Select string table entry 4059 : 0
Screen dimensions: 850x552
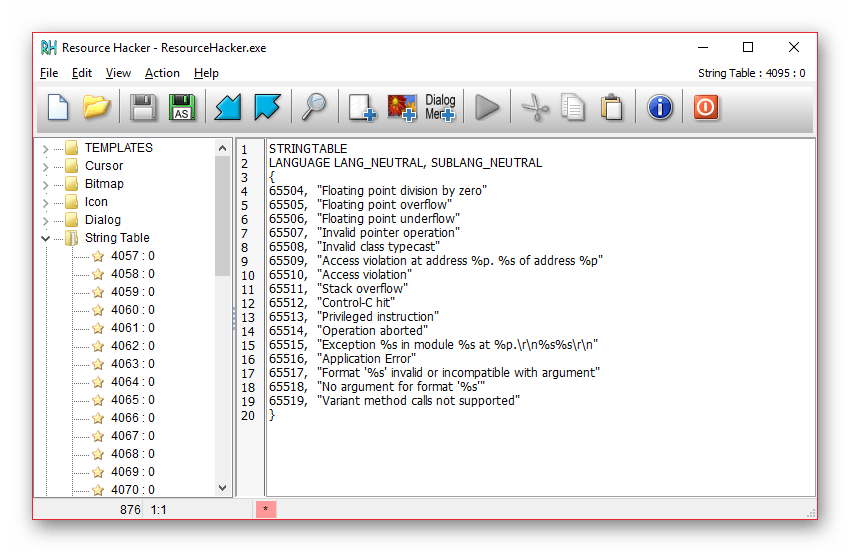(x=133, y=292)
